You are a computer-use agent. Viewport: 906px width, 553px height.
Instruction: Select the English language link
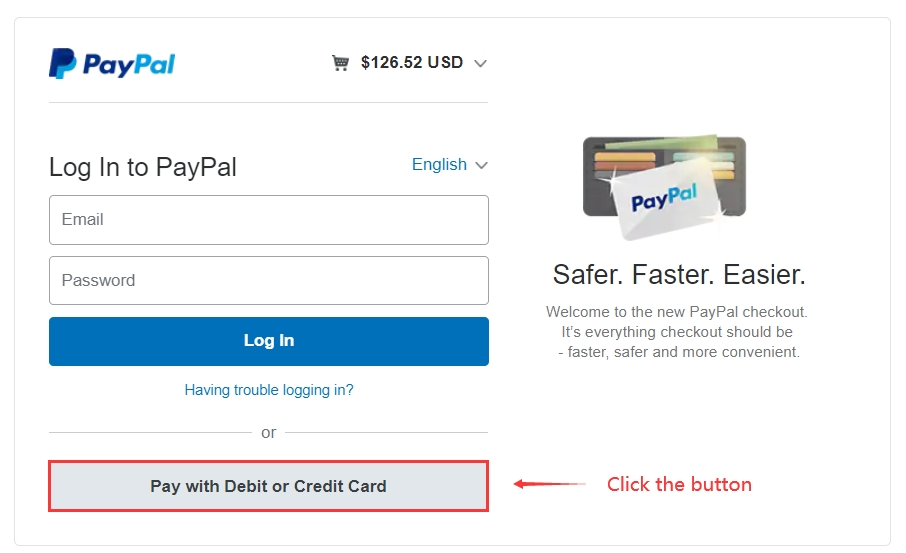pyautogui.click(x=439, y=165)
